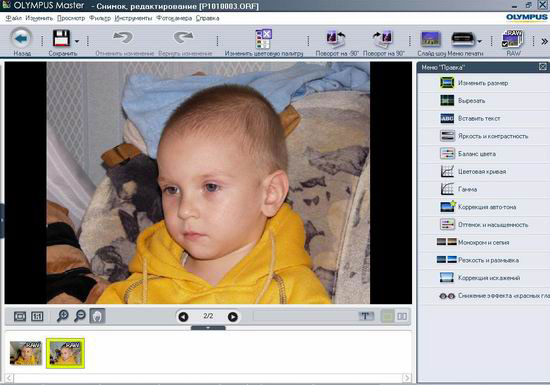Image resolution: width=550 pixels, height=385 pixels.
Task: Open the Файл menu
Action: pyautogui.click(x=13, y=18)
